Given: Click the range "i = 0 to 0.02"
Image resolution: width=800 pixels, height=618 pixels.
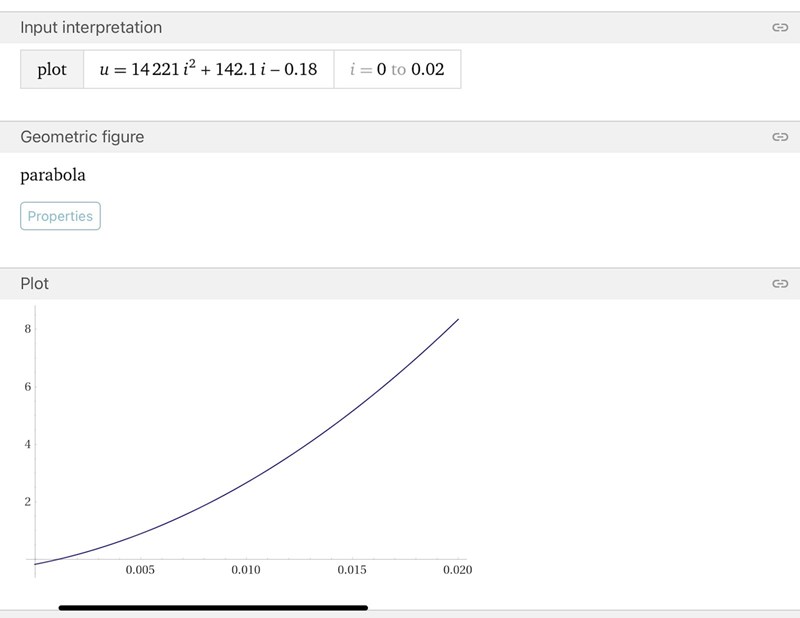Looking at the screenshot, I should [x=397, y=70].
